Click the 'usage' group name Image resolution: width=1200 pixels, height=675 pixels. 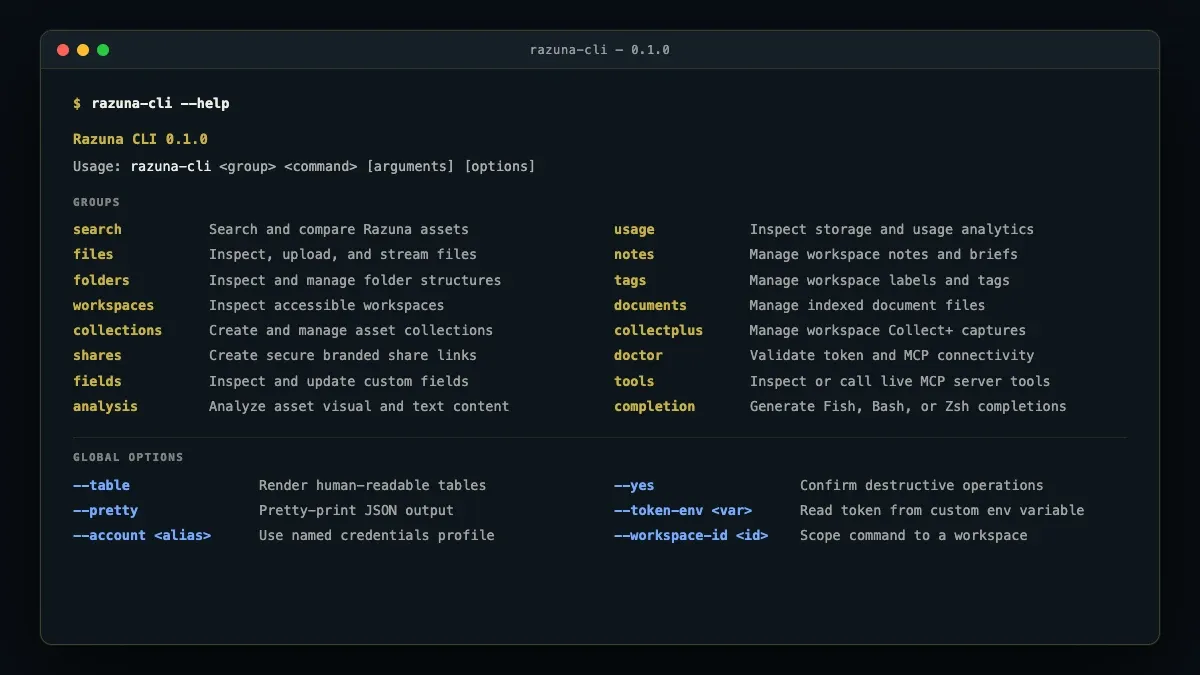634,230
